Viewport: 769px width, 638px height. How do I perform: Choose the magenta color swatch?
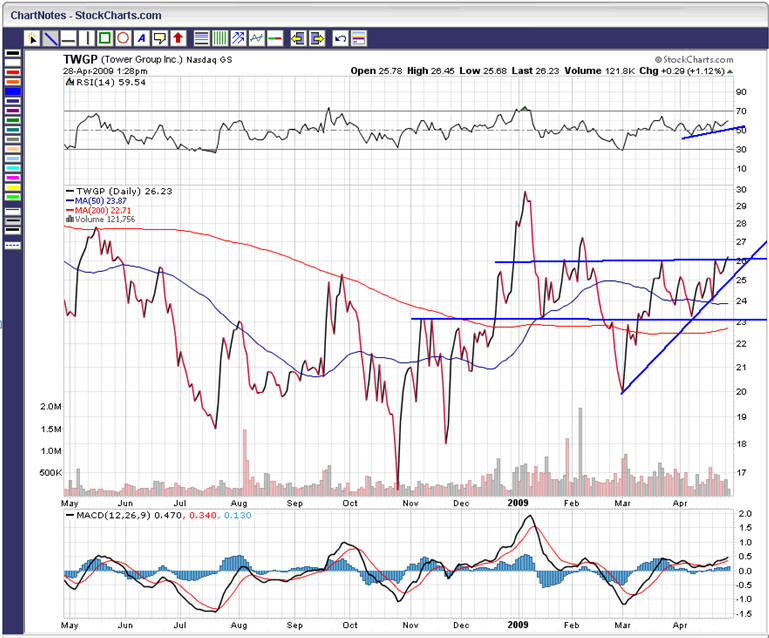[x=13, y=177]
